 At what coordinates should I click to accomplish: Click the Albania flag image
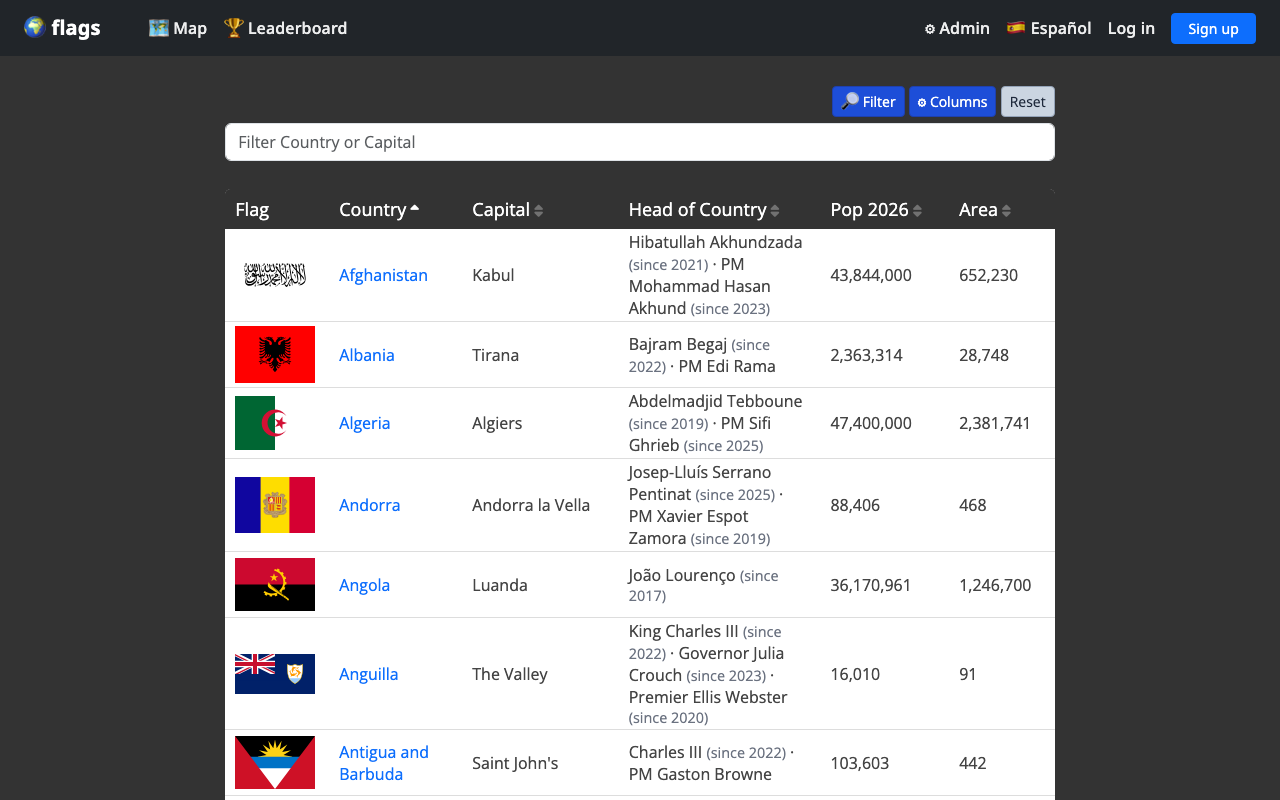(x=275, y=355)
